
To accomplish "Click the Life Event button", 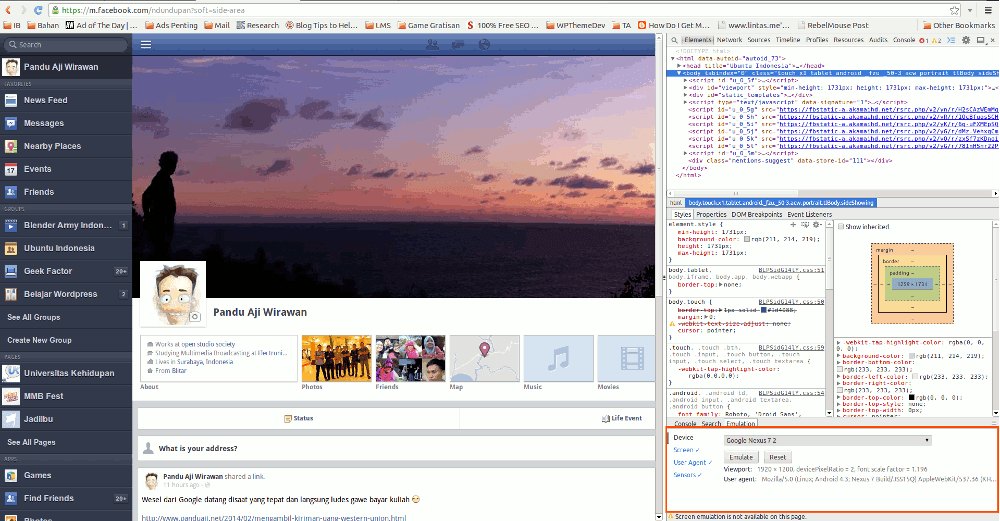I will point(622,418).
